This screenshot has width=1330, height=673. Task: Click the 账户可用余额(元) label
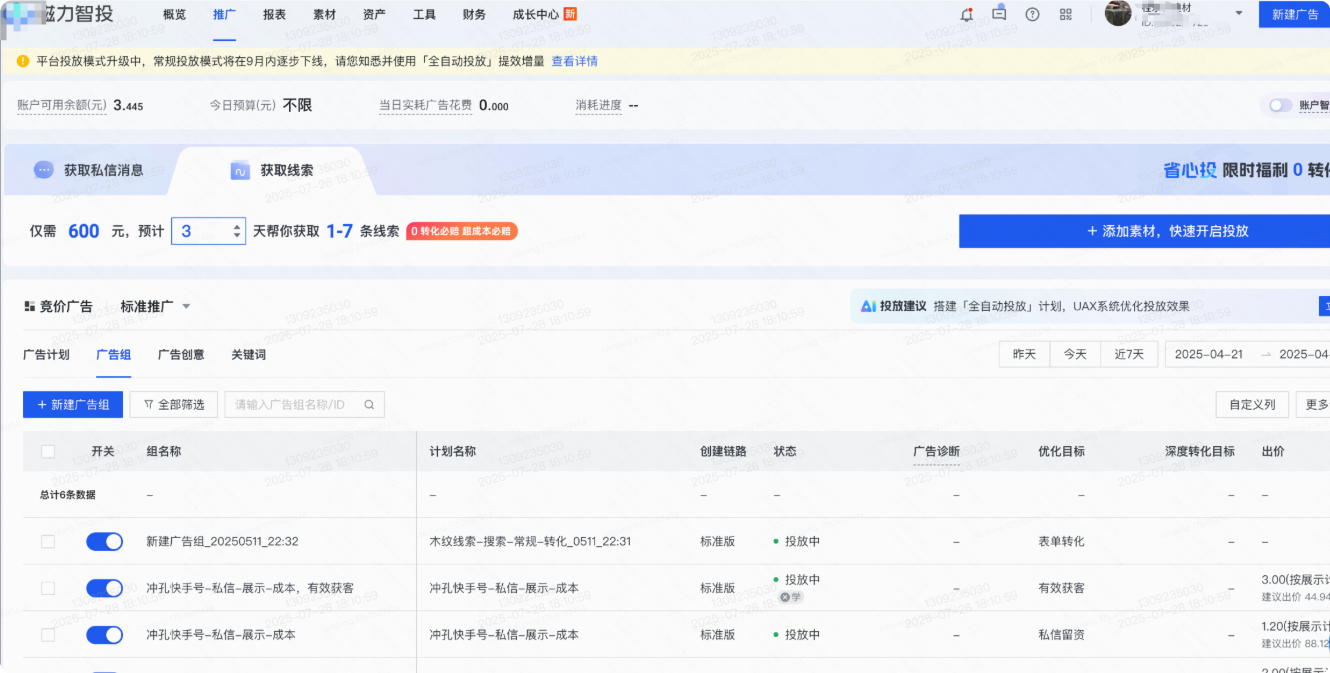62,105
